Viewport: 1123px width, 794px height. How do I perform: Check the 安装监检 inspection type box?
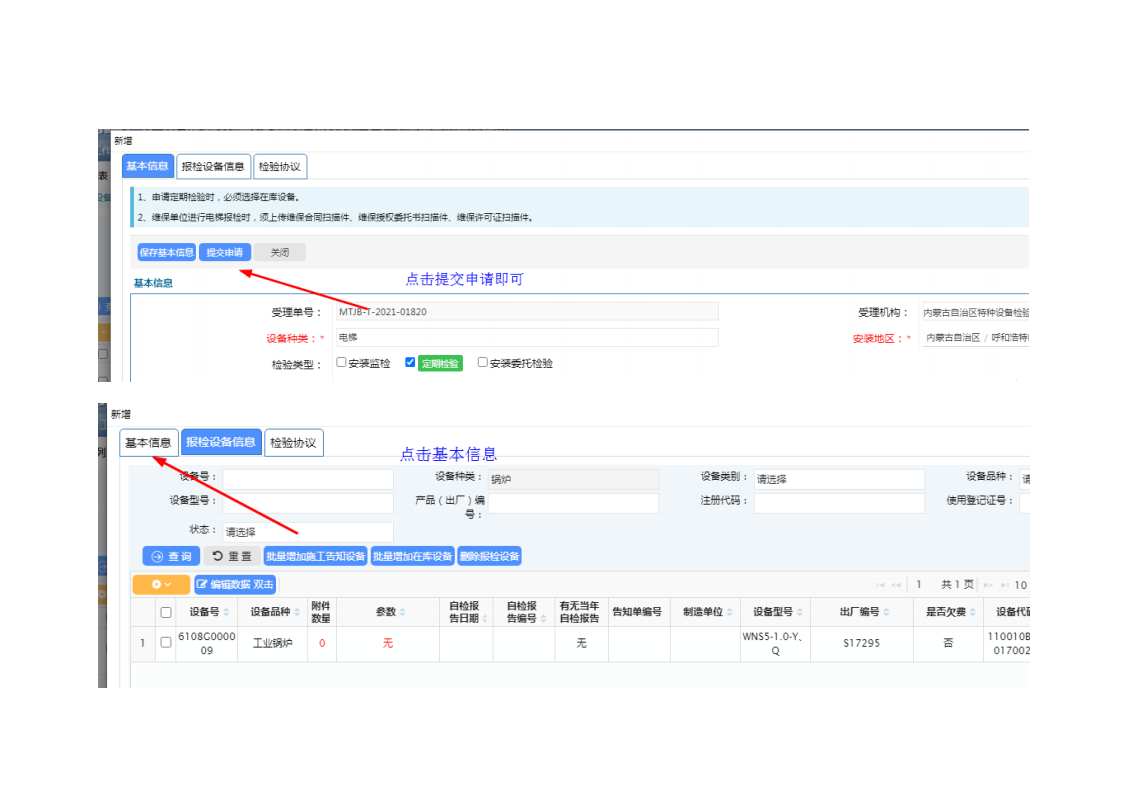342,362
